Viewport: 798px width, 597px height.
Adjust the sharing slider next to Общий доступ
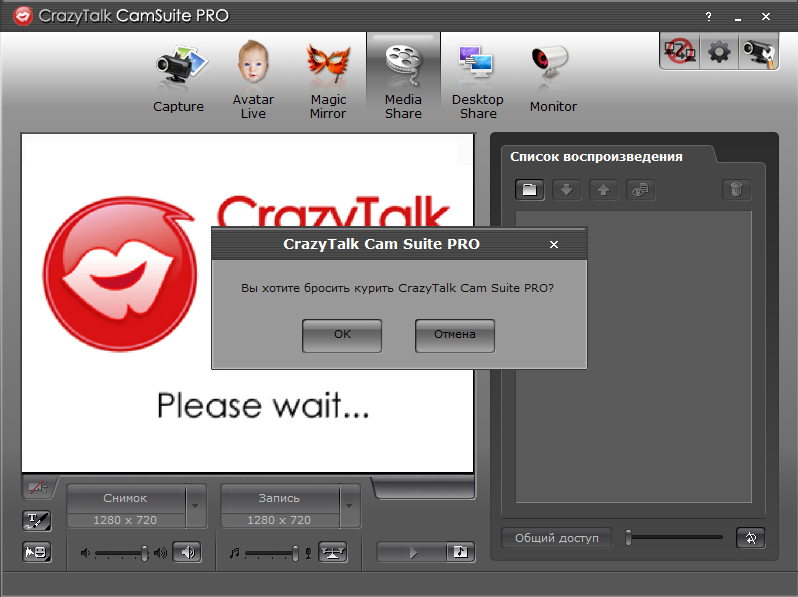tap(674, 537)
